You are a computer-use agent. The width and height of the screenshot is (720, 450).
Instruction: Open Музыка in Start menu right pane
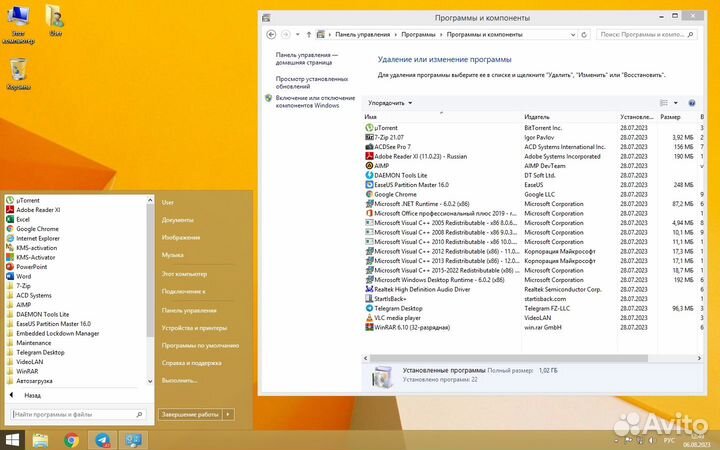coord(173,255)
